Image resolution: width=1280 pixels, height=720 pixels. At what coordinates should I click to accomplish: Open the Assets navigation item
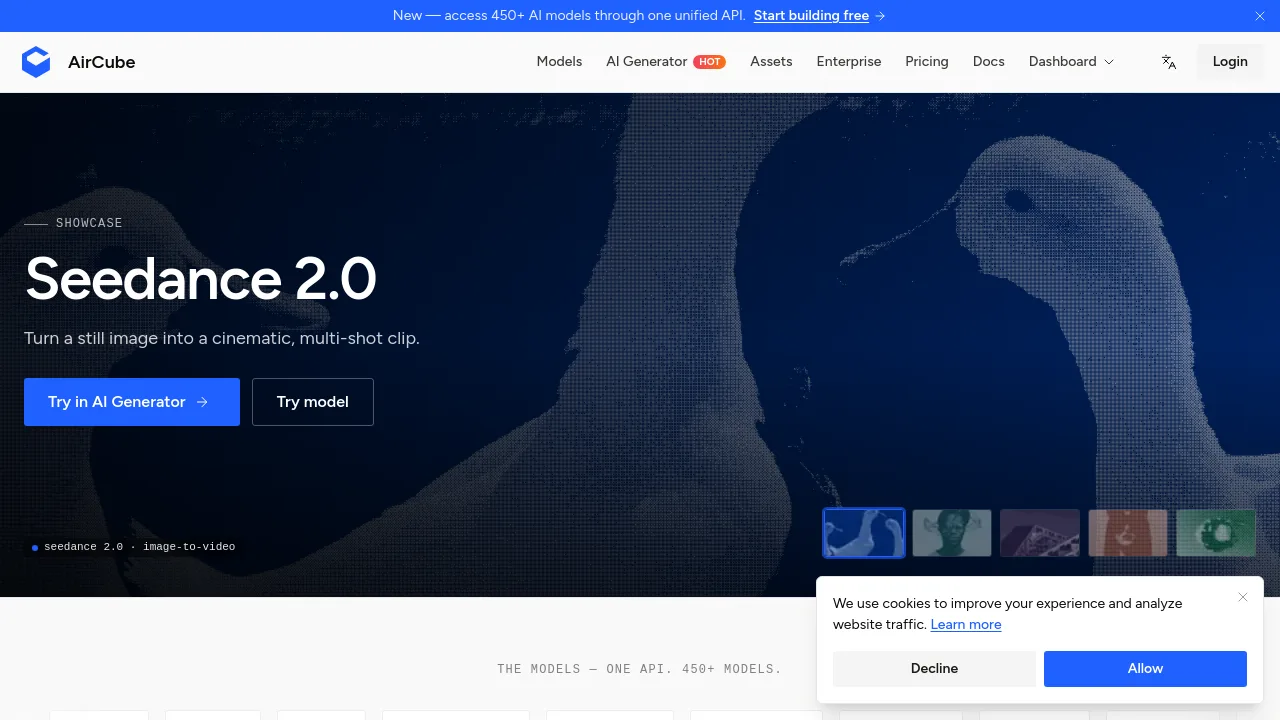click(771, 62)
